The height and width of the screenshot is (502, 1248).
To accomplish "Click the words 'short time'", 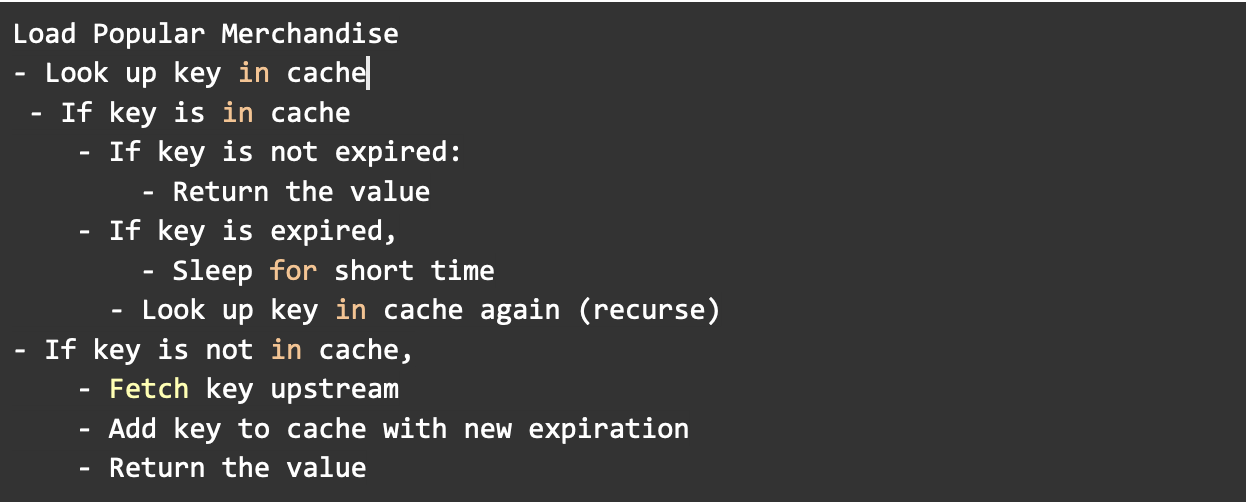I will tap(415, 271).
